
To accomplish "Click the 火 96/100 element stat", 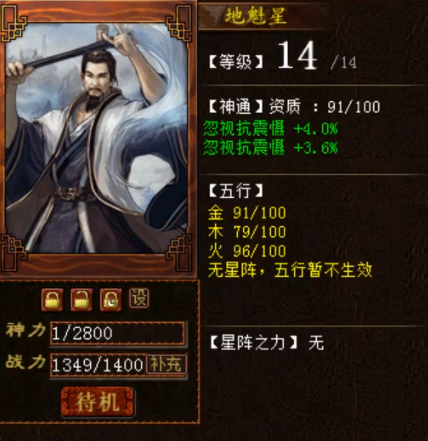I will point(247,251).
